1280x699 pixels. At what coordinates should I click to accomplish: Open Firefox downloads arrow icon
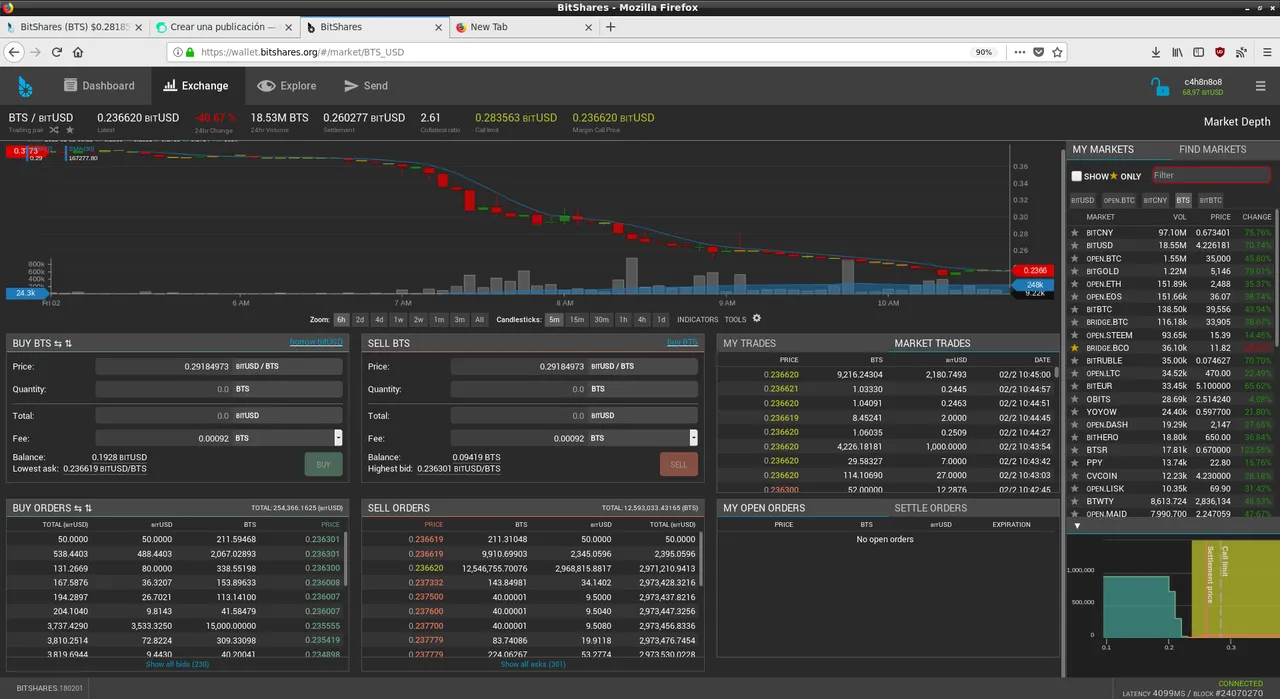click(x=1156, y=52)
